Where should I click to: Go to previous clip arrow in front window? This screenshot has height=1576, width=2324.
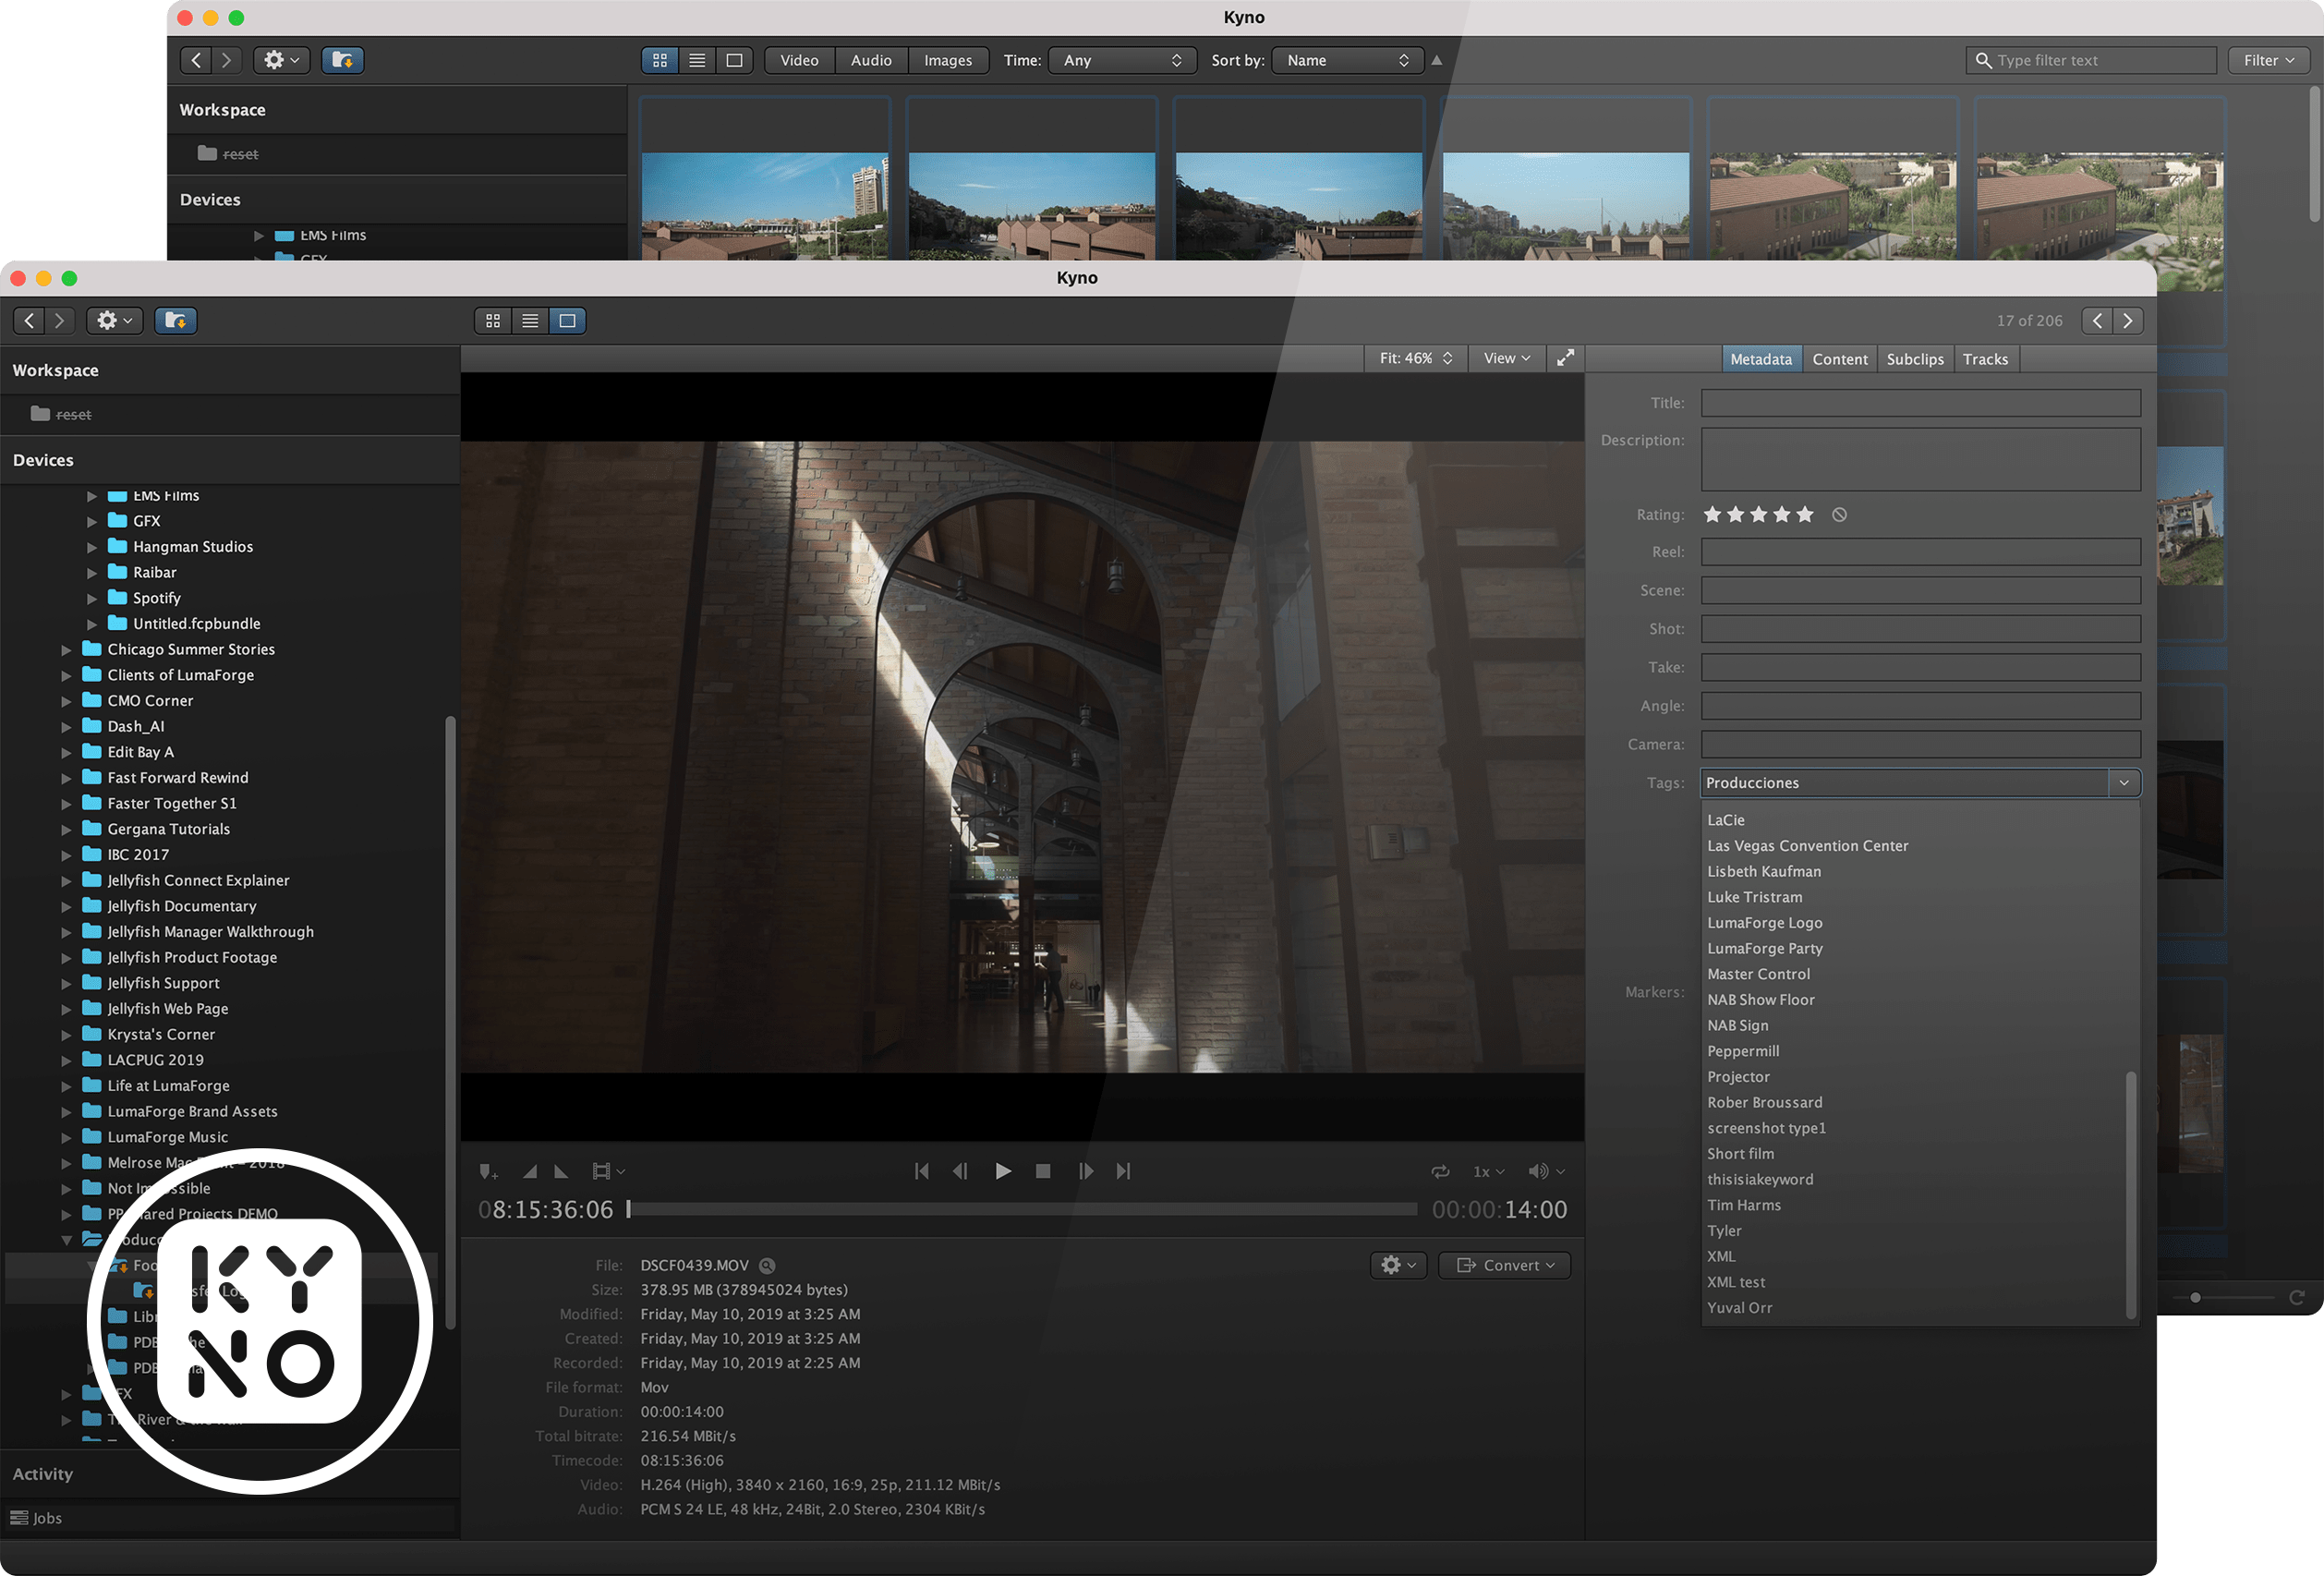pos(2097,320)
